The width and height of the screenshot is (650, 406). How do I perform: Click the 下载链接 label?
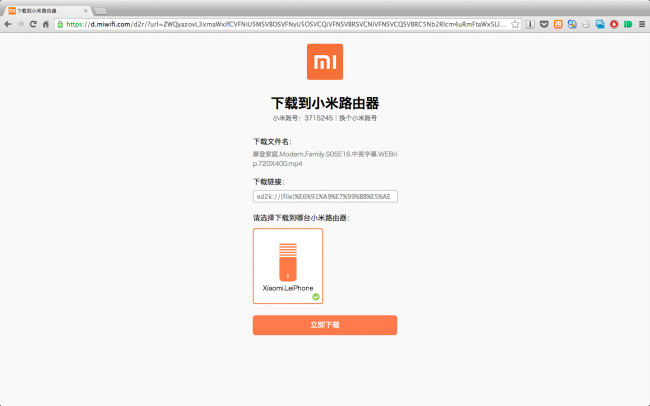pos(269,182)
